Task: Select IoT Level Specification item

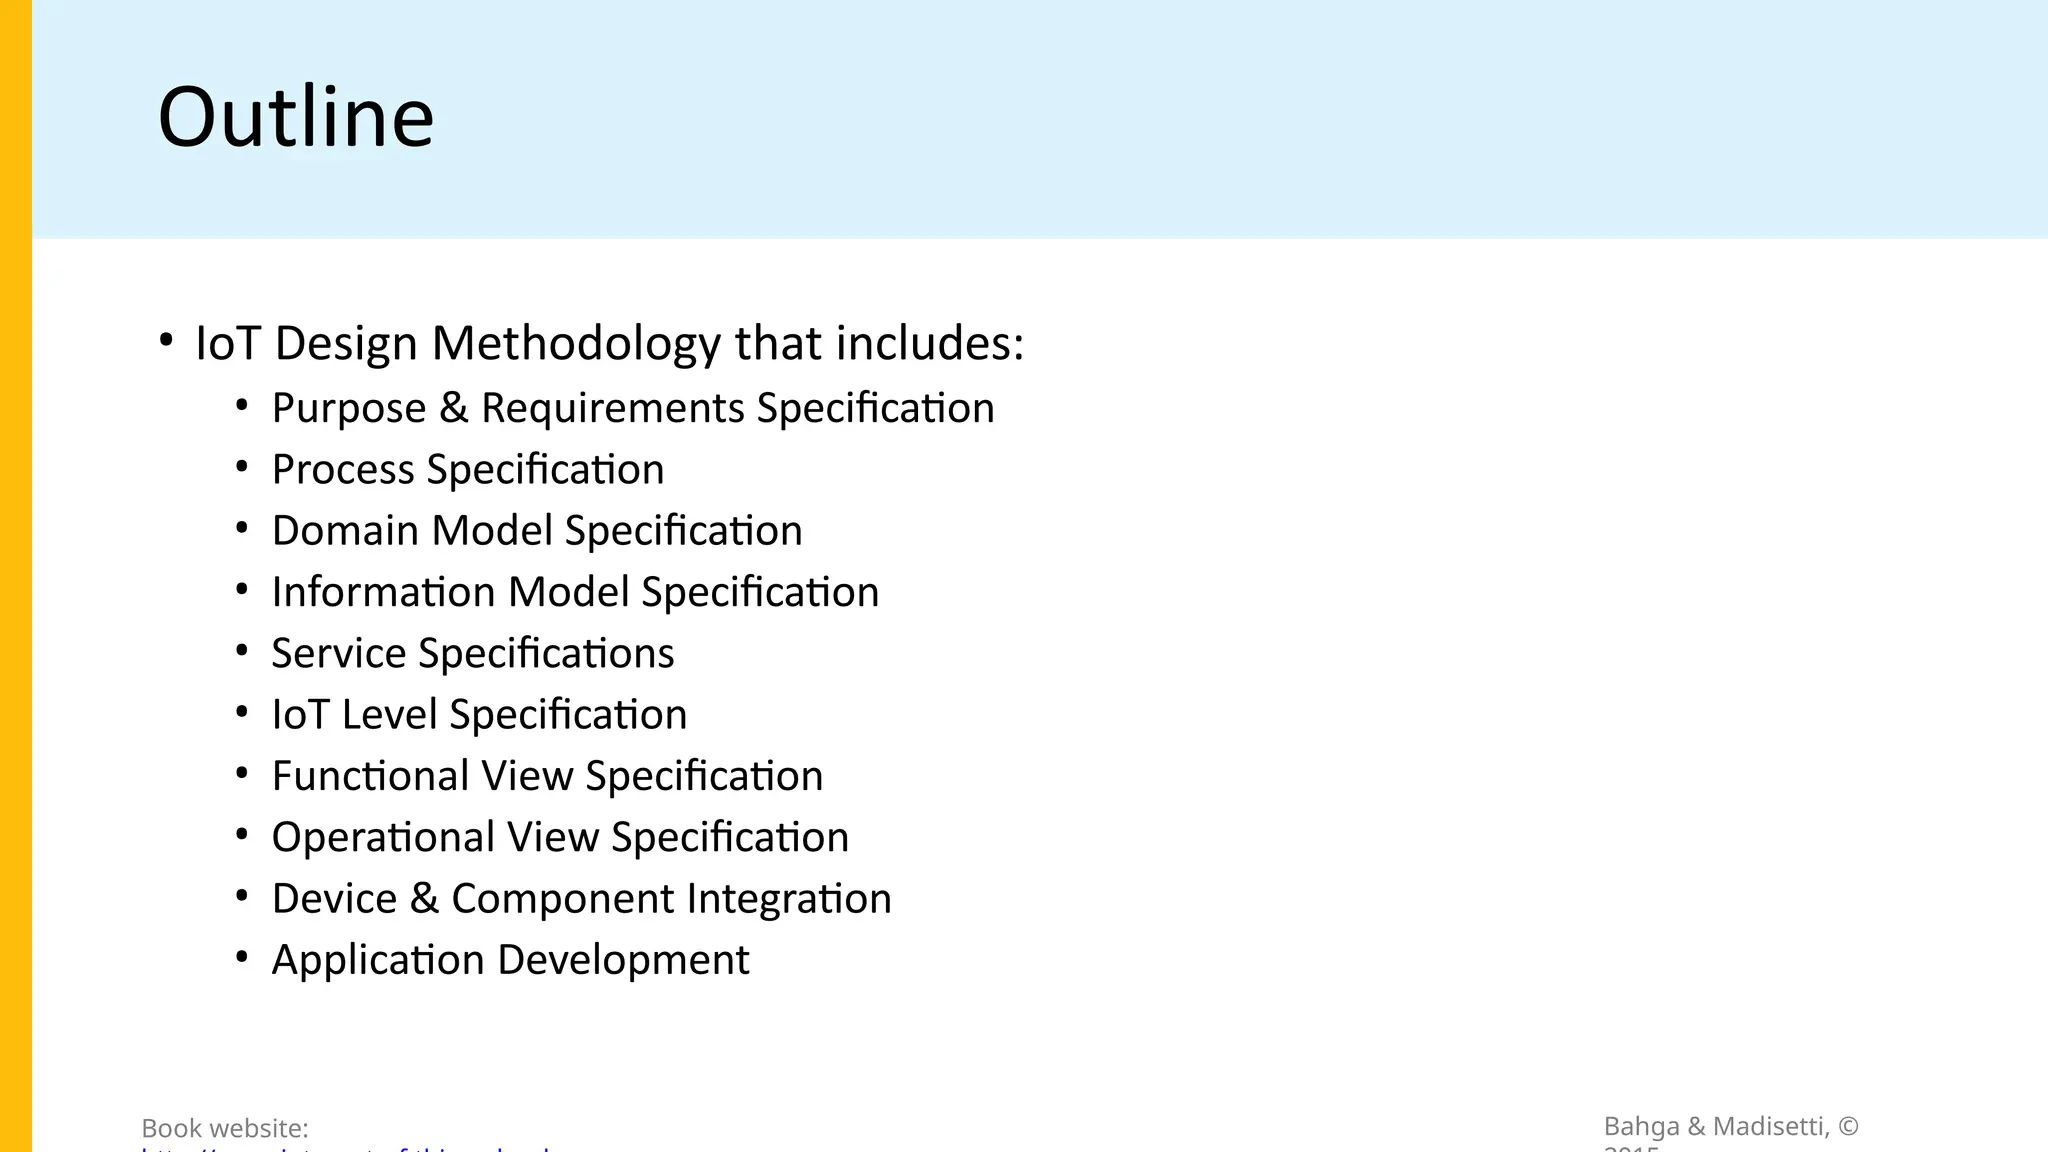Action: coord(479,714)
